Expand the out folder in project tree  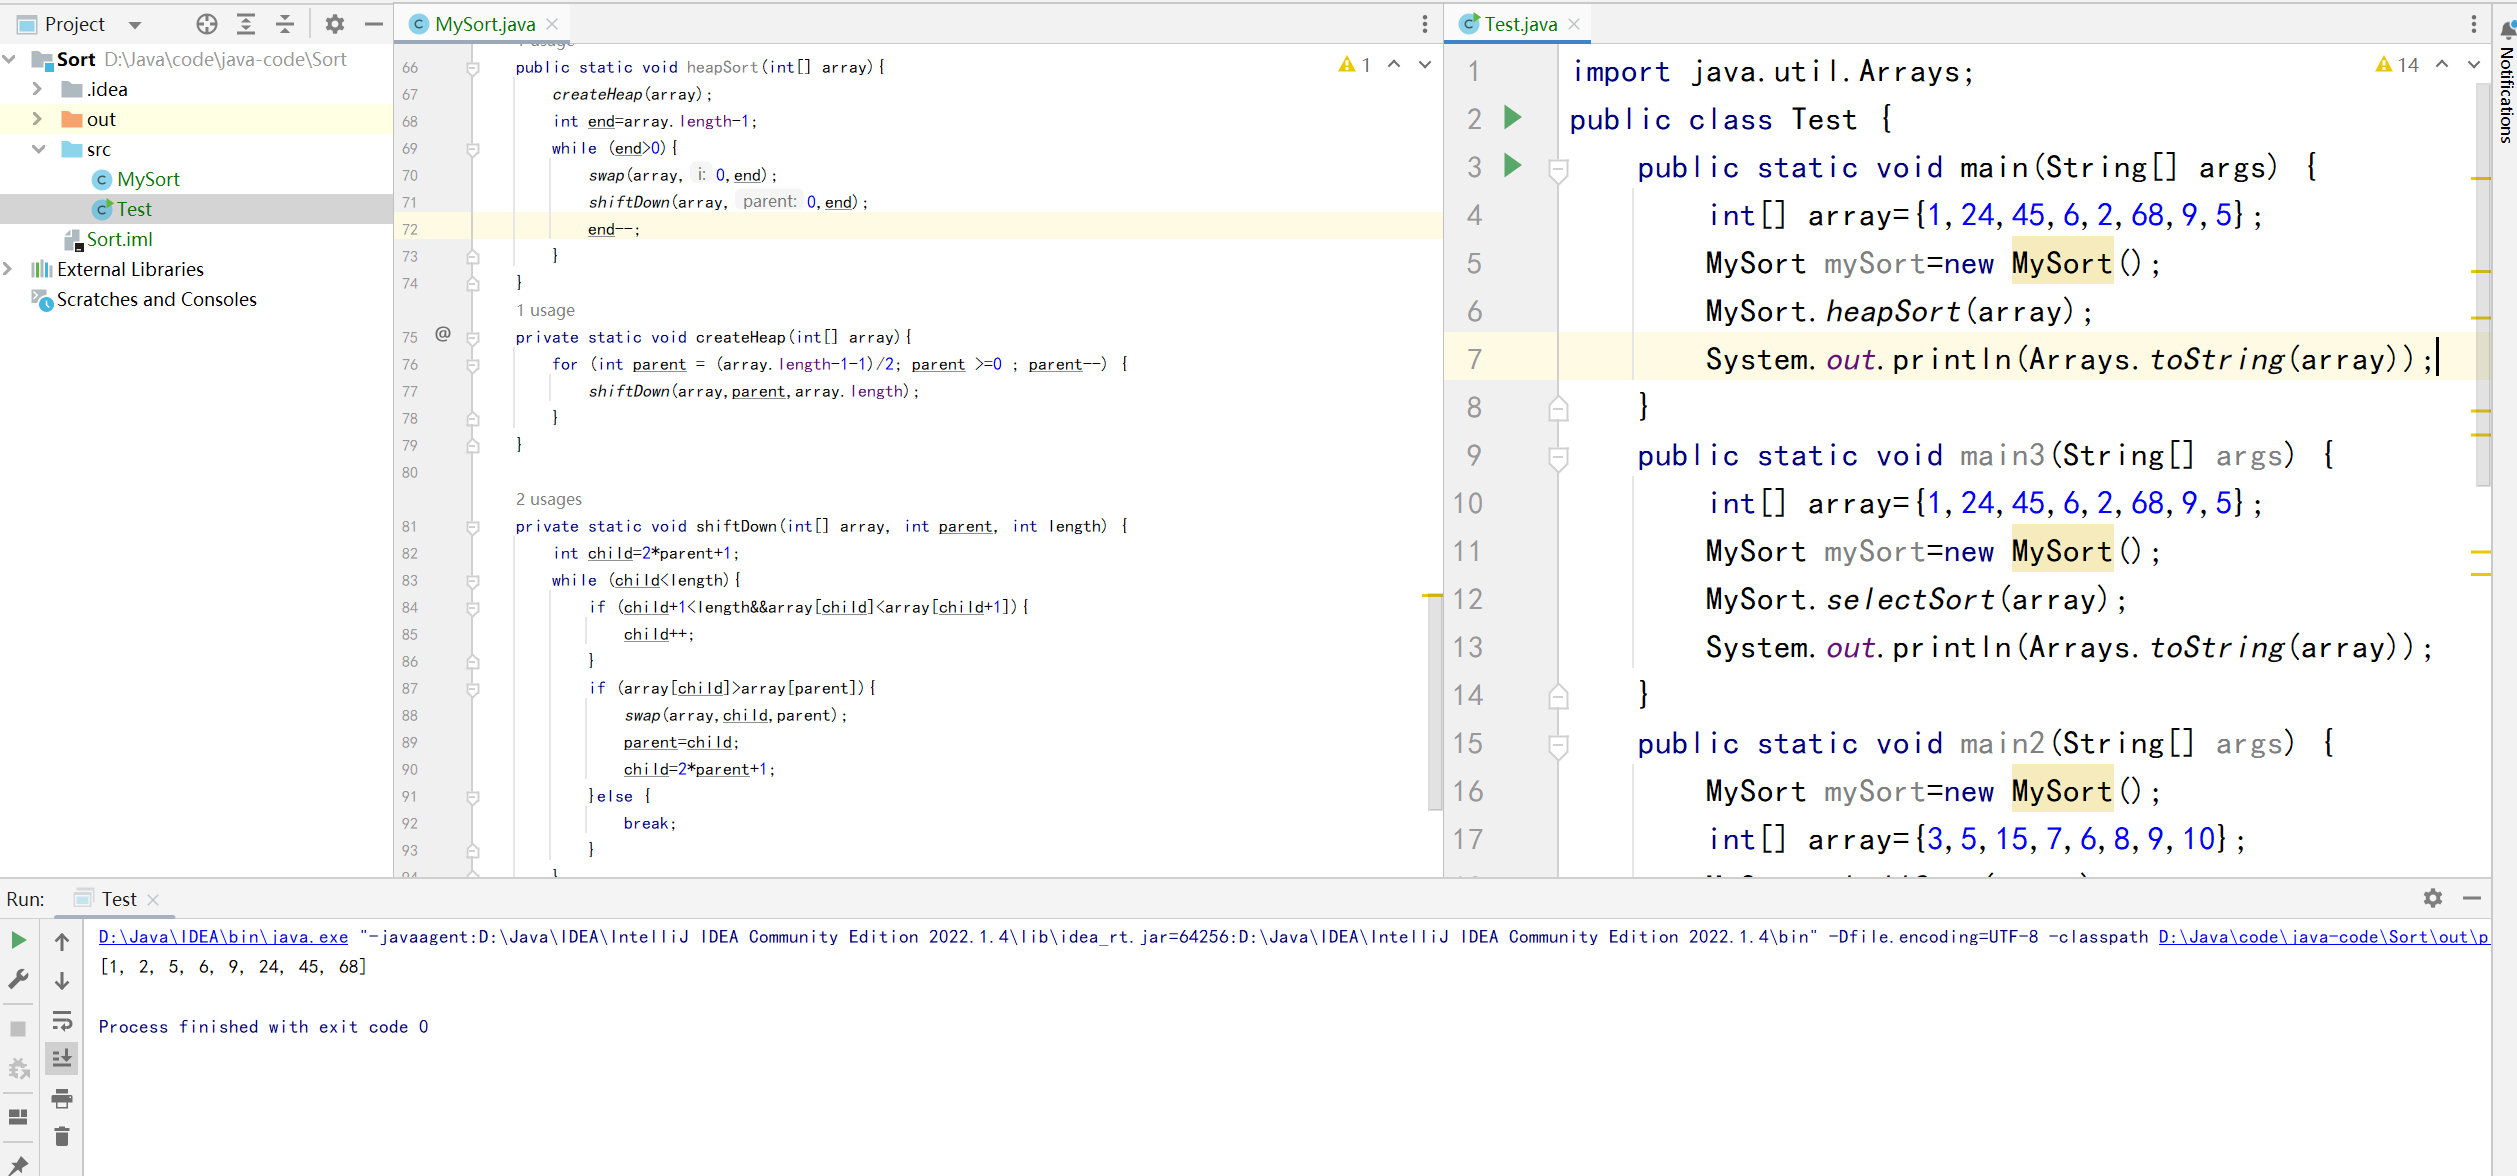point(37,119)
